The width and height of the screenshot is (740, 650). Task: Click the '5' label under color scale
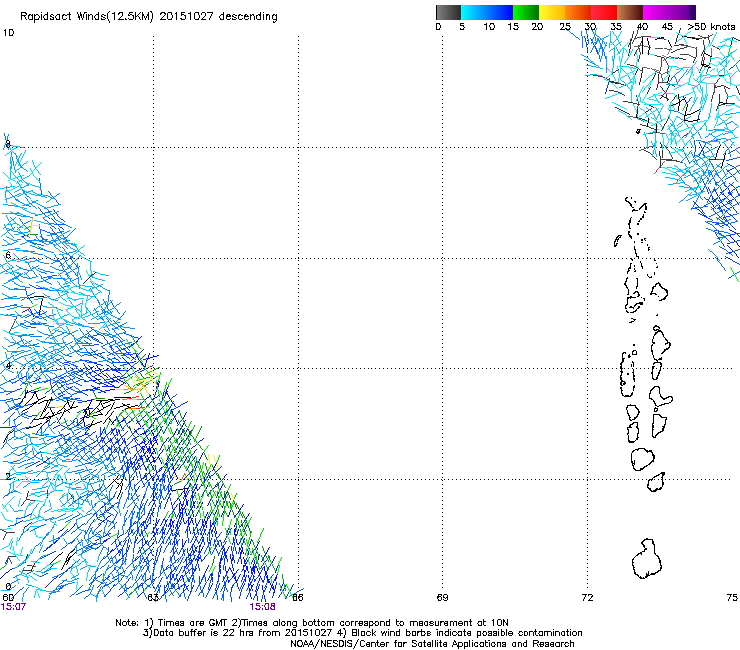click(x=462, y=27)
